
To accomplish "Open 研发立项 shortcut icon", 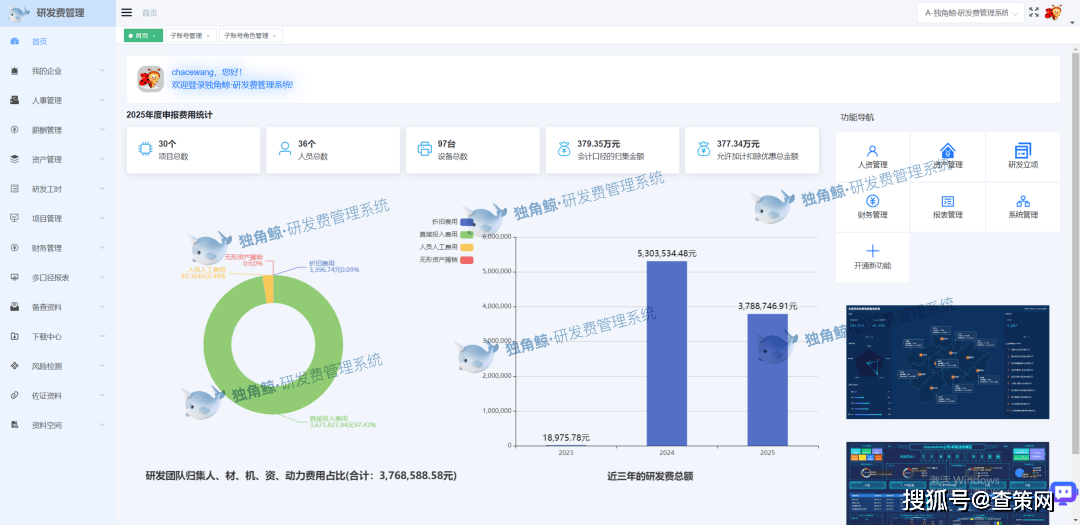I will coord(1022,151).
